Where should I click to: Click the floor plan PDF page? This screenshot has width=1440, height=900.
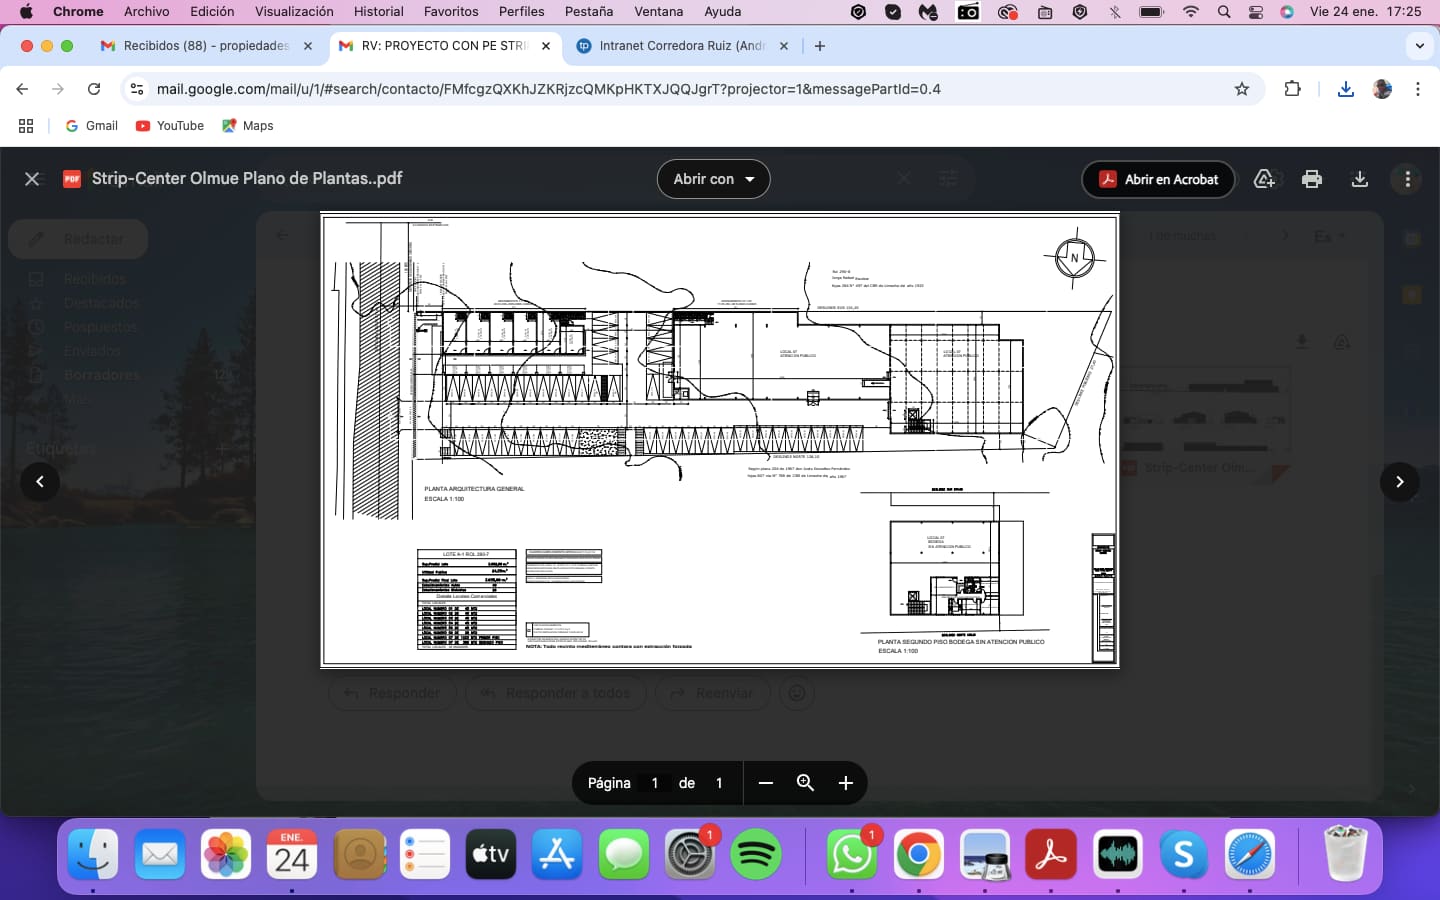(719, 440)
